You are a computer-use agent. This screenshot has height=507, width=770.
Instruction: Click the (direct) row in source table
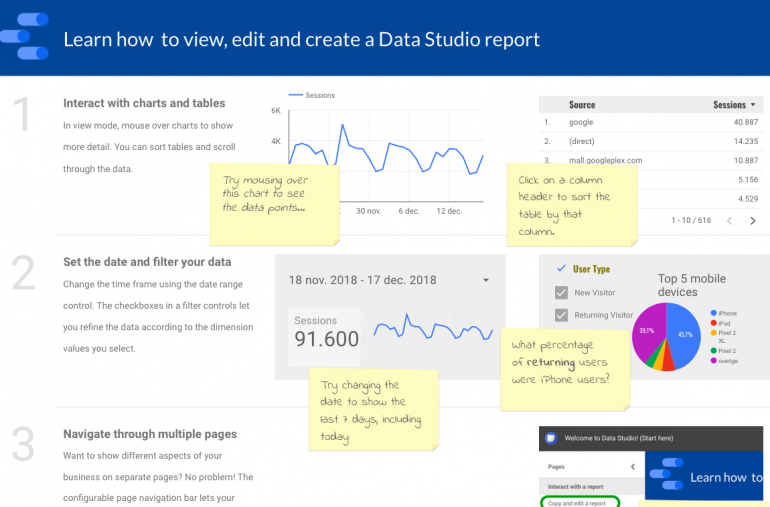651,141
